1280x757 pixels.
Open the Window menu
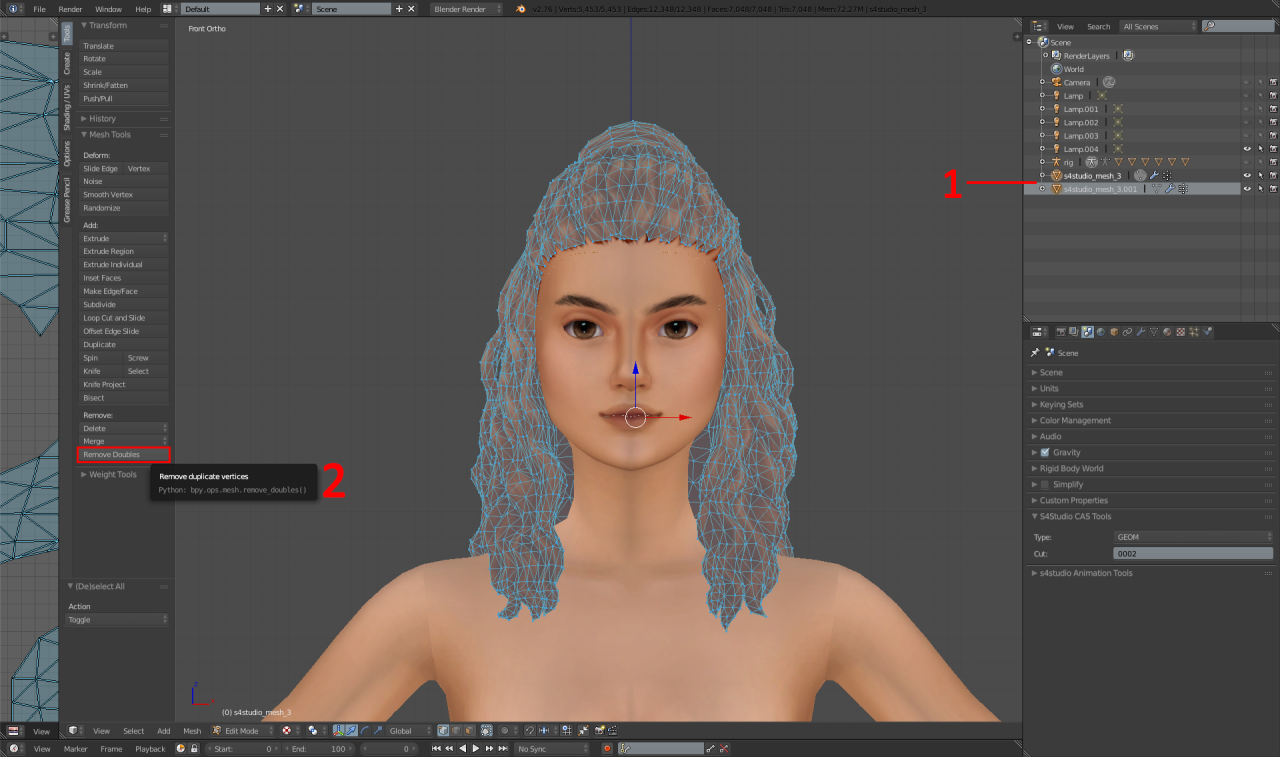coord(108,9)
